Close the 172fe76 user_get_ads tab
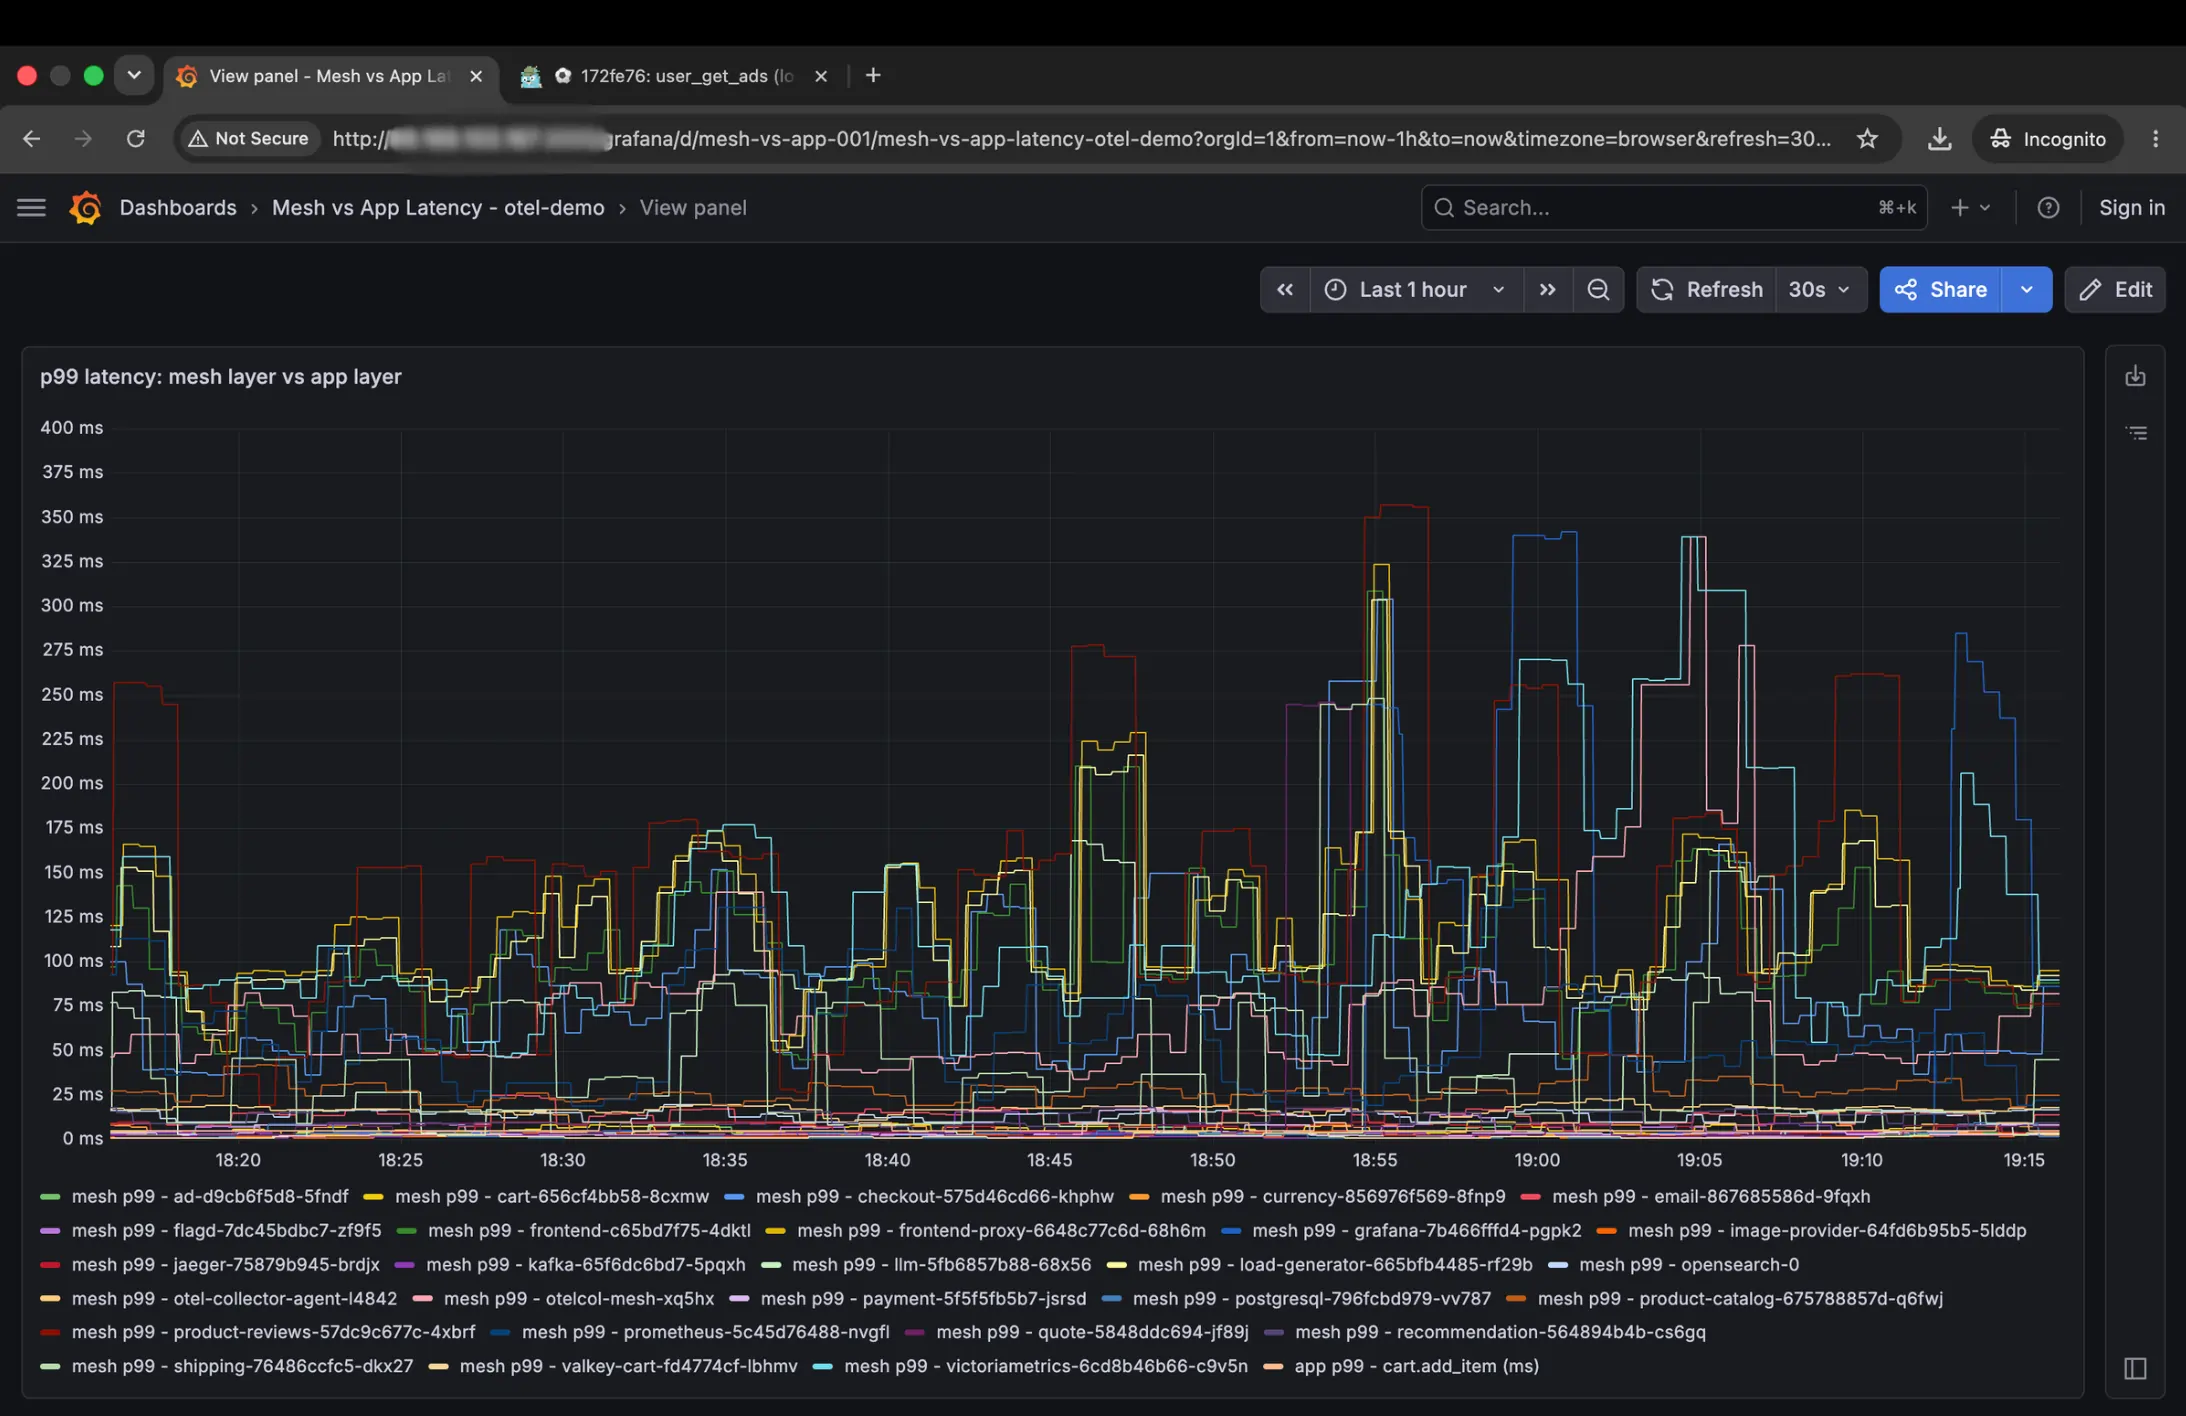The width and height of the screenshot is (2186, 1416). (821, 76)
